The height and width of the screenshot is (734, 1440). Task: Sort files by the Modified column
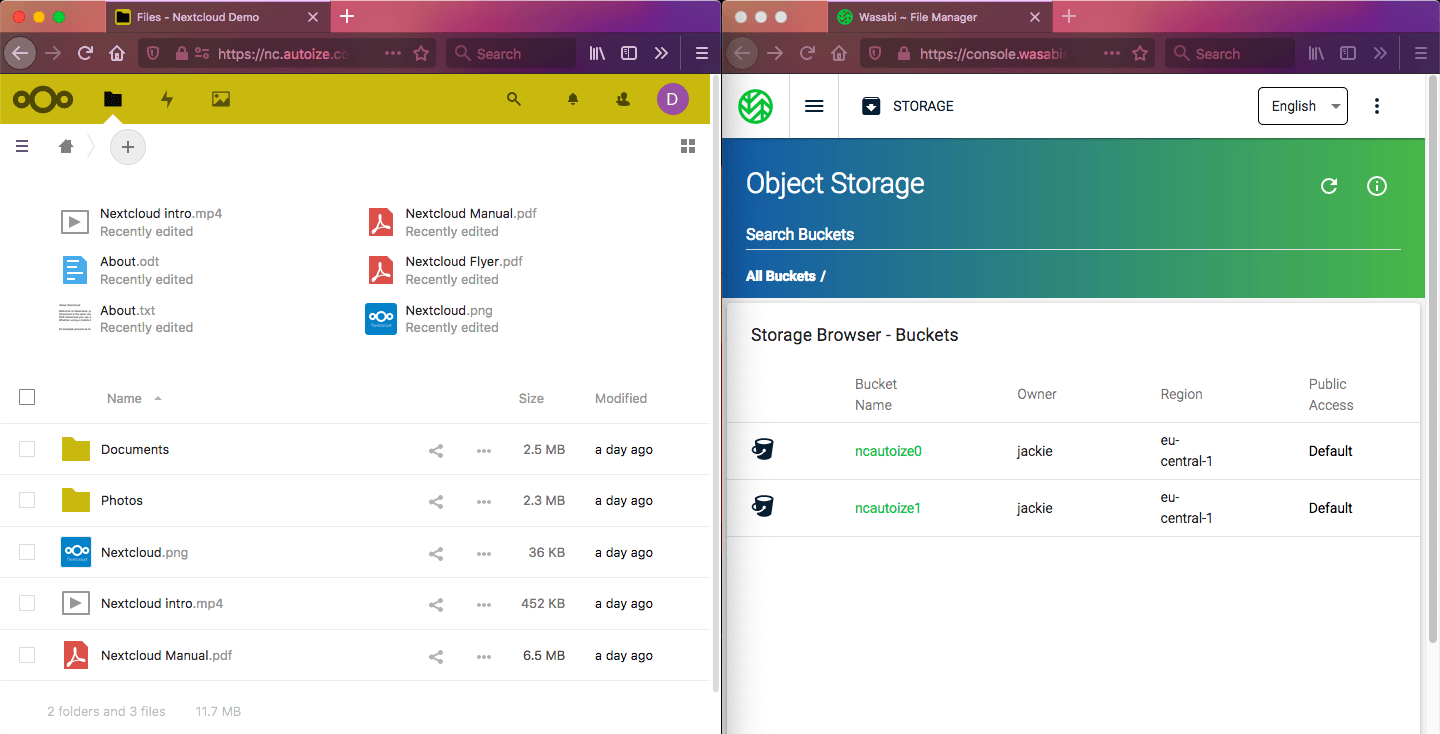(x=621, y=398)
